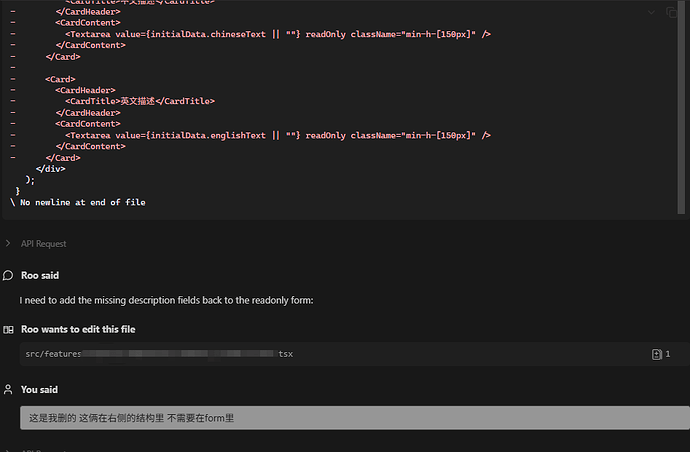Click the 'You said' heading
This screenshot has height=452, width=690.
click(x=39, y=390)
